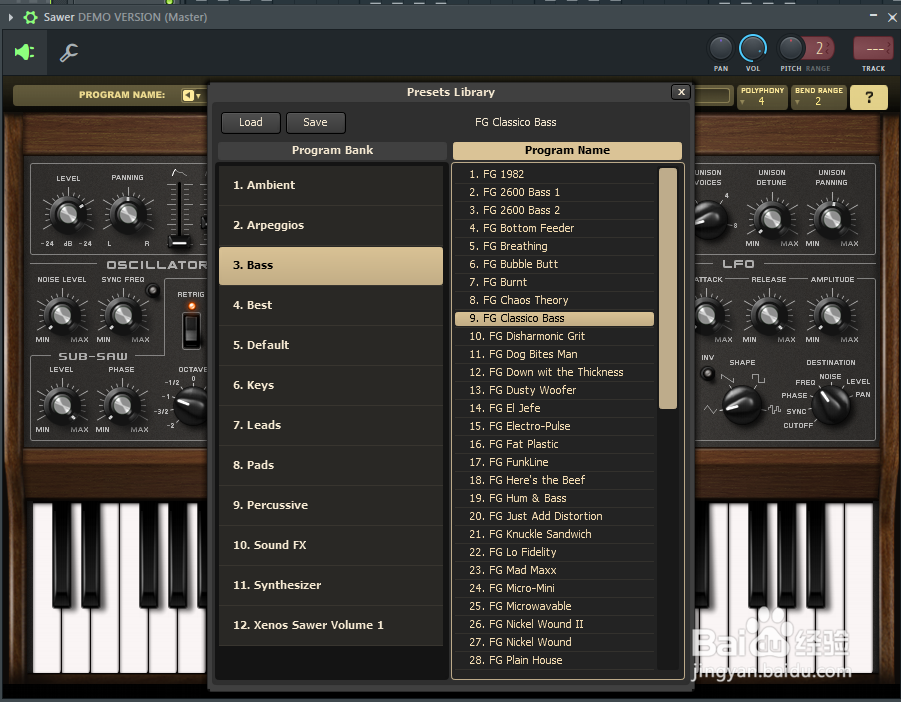
Task: Toggle the small button beside SYNC FREQ
Action: (x=153, y=291)
